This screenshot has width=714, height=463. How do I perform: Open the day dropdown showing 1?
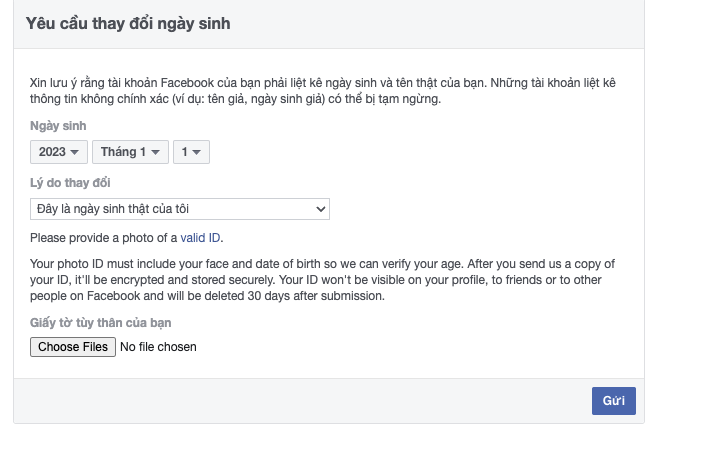190,152
